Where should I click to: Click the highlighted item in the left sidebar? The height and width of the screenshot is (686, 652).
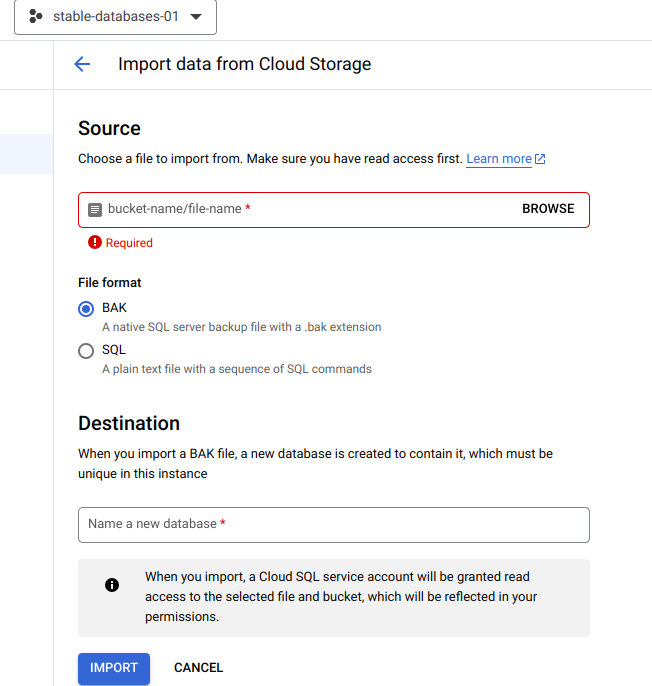(26, 154)
